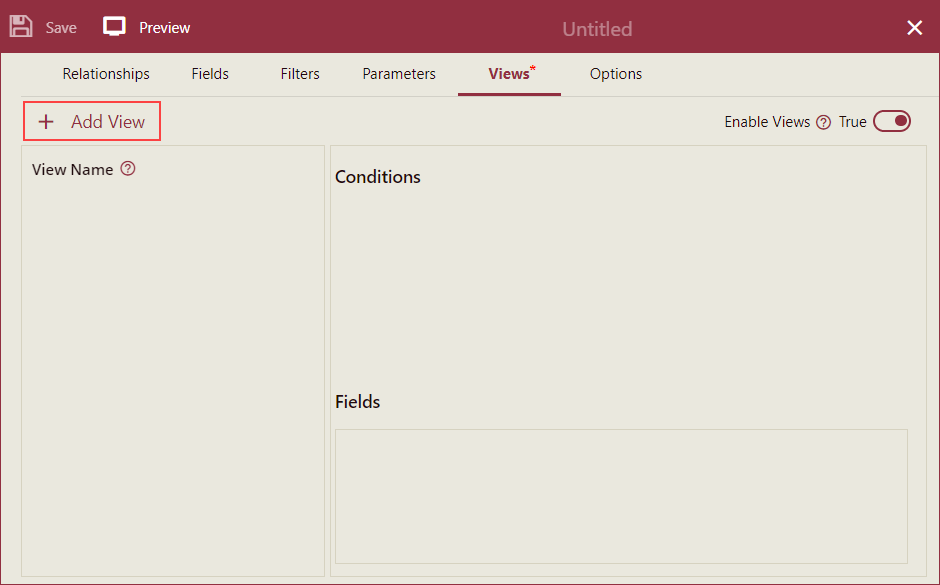
Task: Close the Untitled editor with X
Action: point(914,28)
